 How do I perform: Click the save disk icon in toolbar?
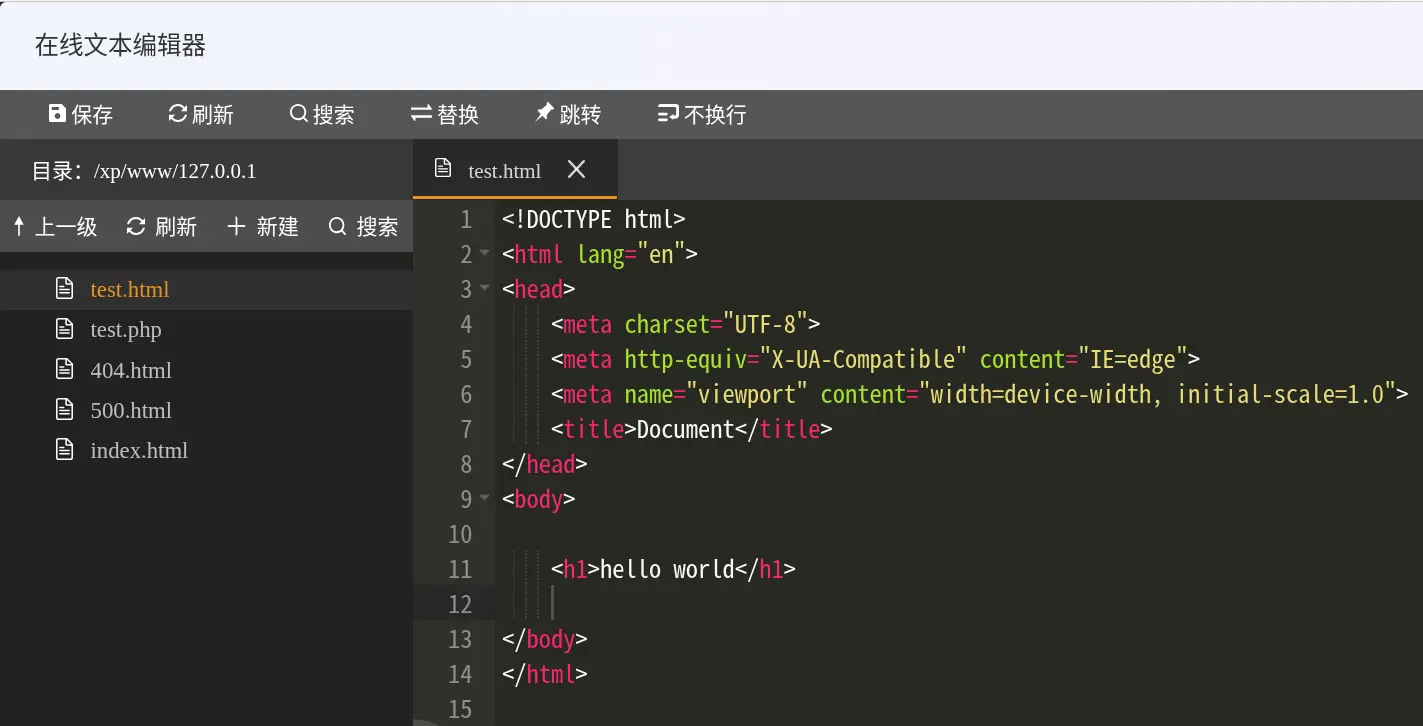pos(57,114)
